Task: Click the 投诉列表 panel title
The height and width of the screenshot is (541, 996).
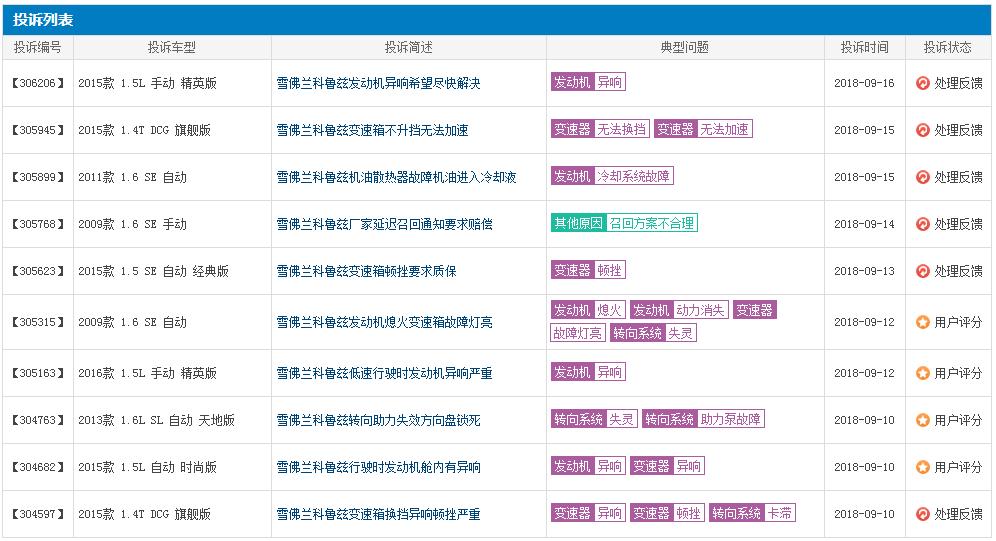Action: 43,20
